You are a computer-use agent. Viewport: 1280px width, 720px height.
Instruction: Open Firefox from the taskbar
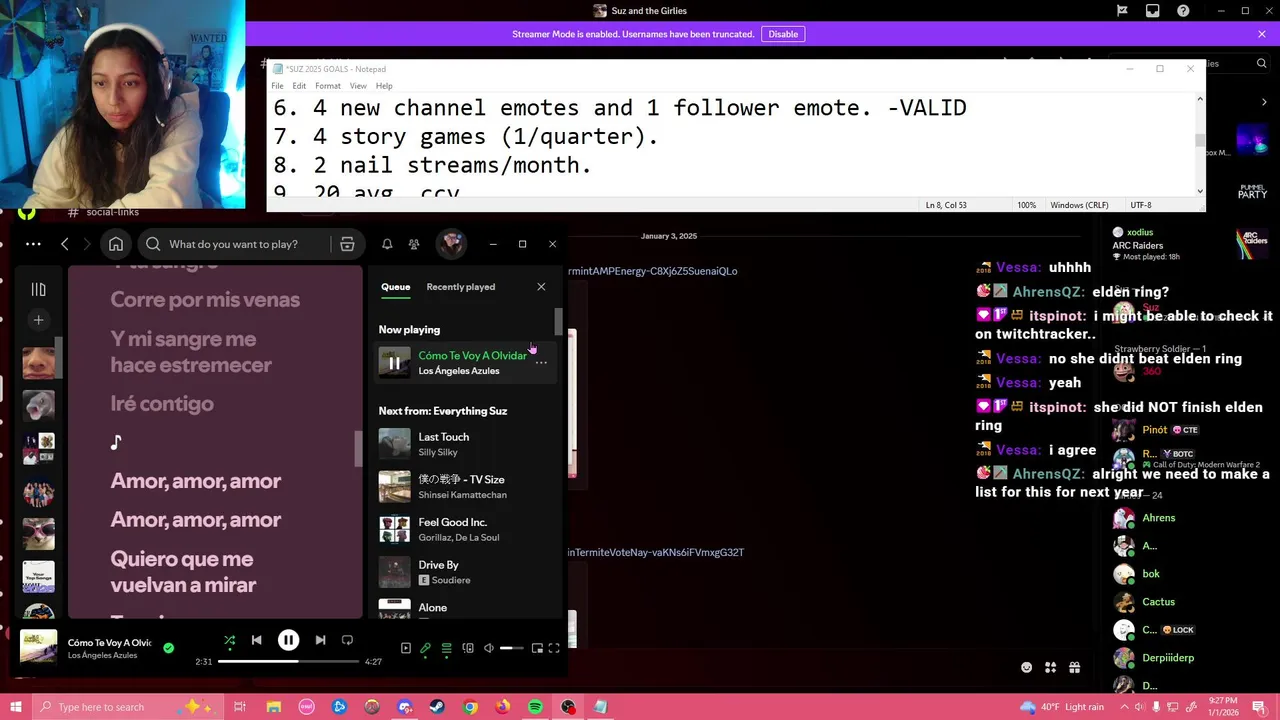(502, 707)
